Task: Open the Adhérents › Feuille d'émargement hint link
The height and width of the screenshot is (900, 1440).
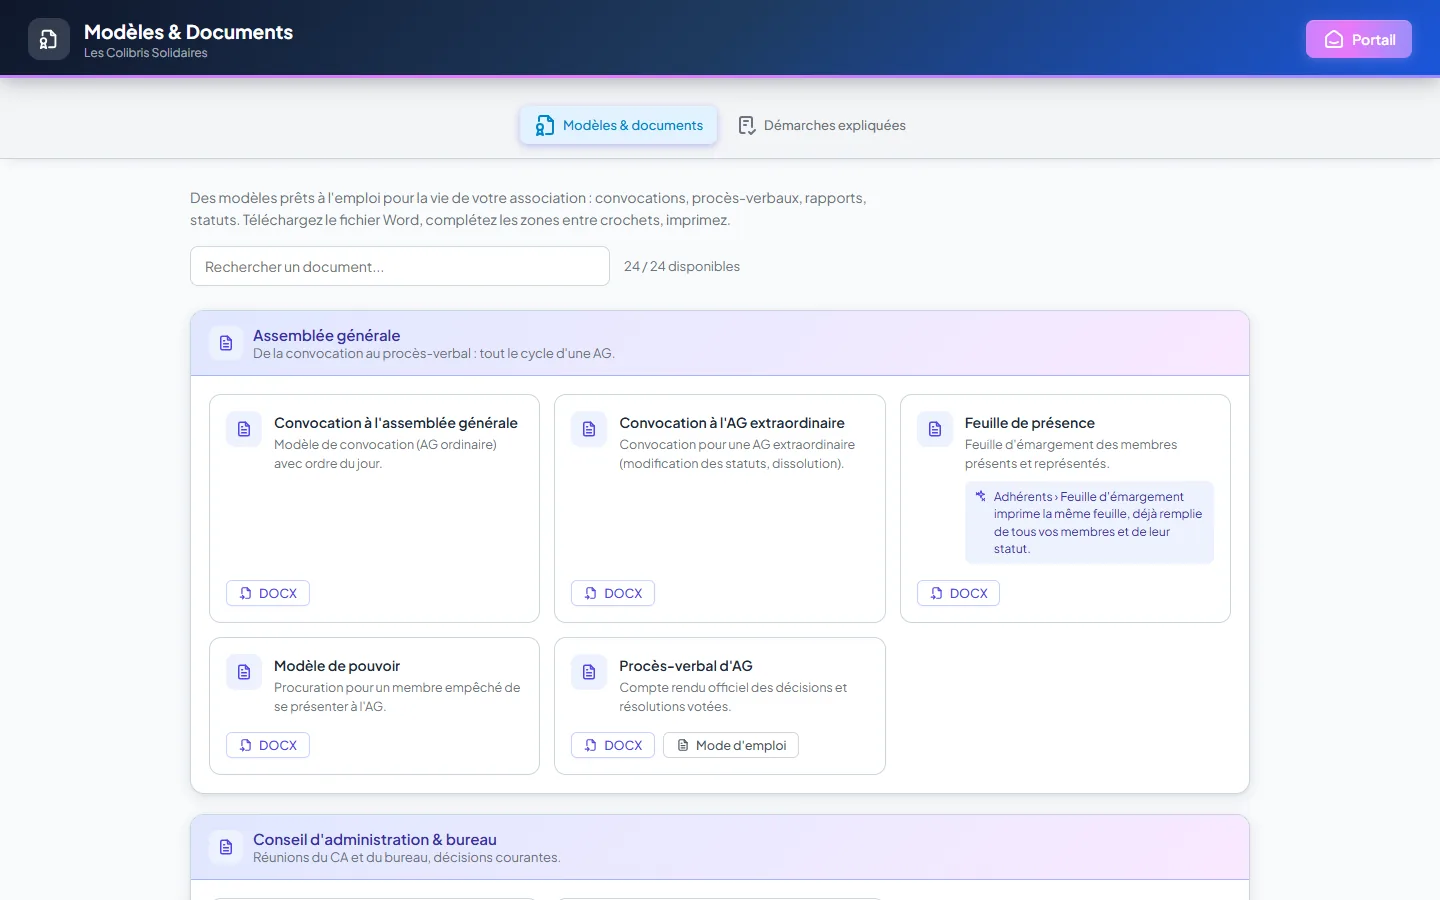Action: [x=1089, y=522]
